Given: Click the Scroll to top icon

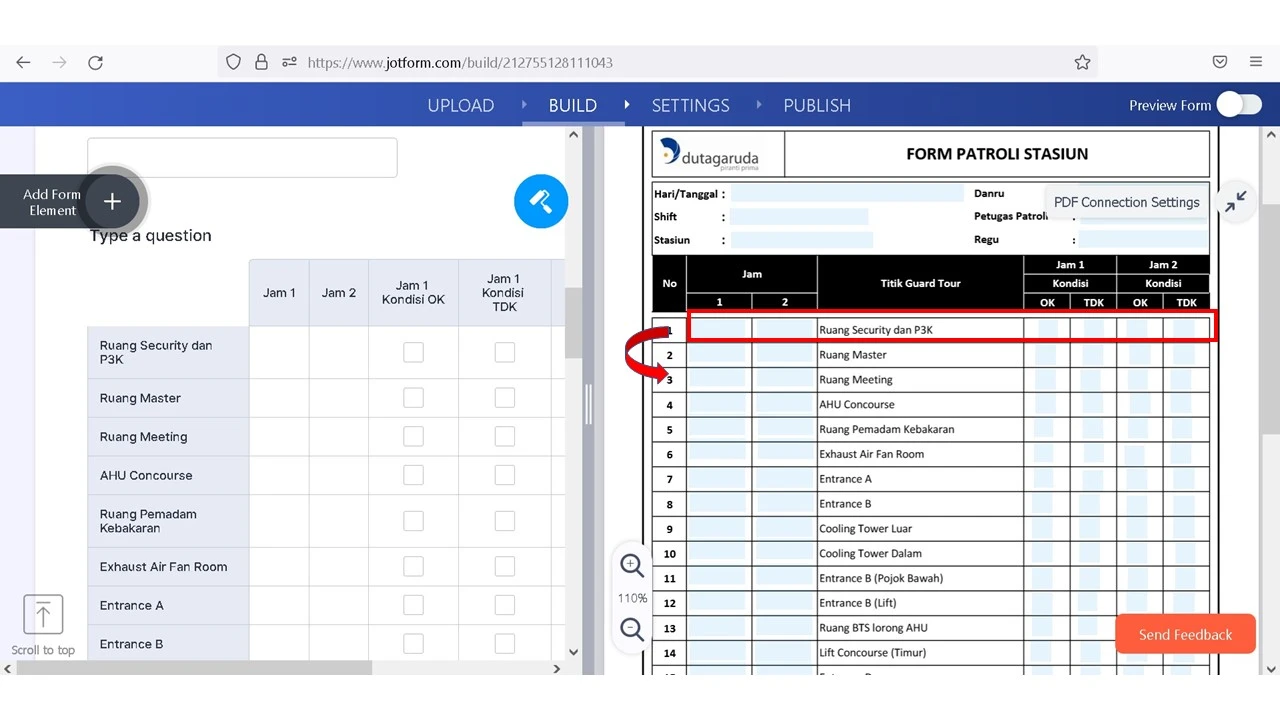Looking at the screenshot, I should click(x=43, y=614).
